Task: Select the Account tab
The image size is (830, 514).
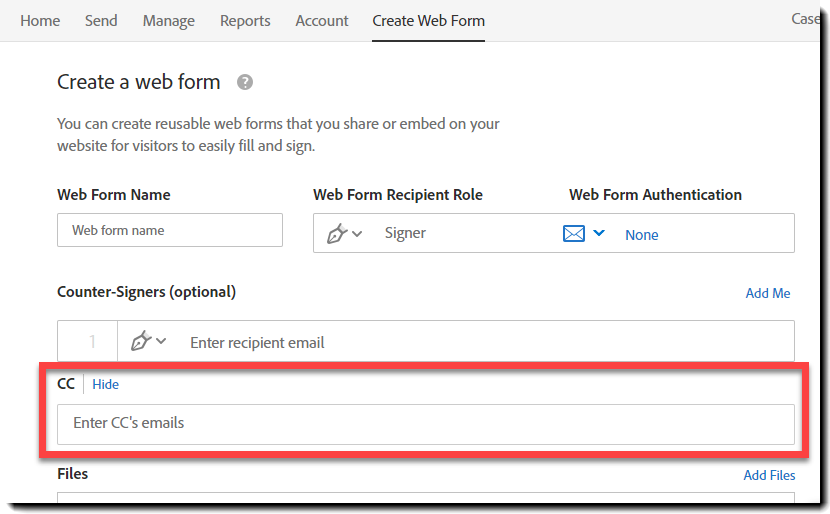Action: click(x=322, y=20)
